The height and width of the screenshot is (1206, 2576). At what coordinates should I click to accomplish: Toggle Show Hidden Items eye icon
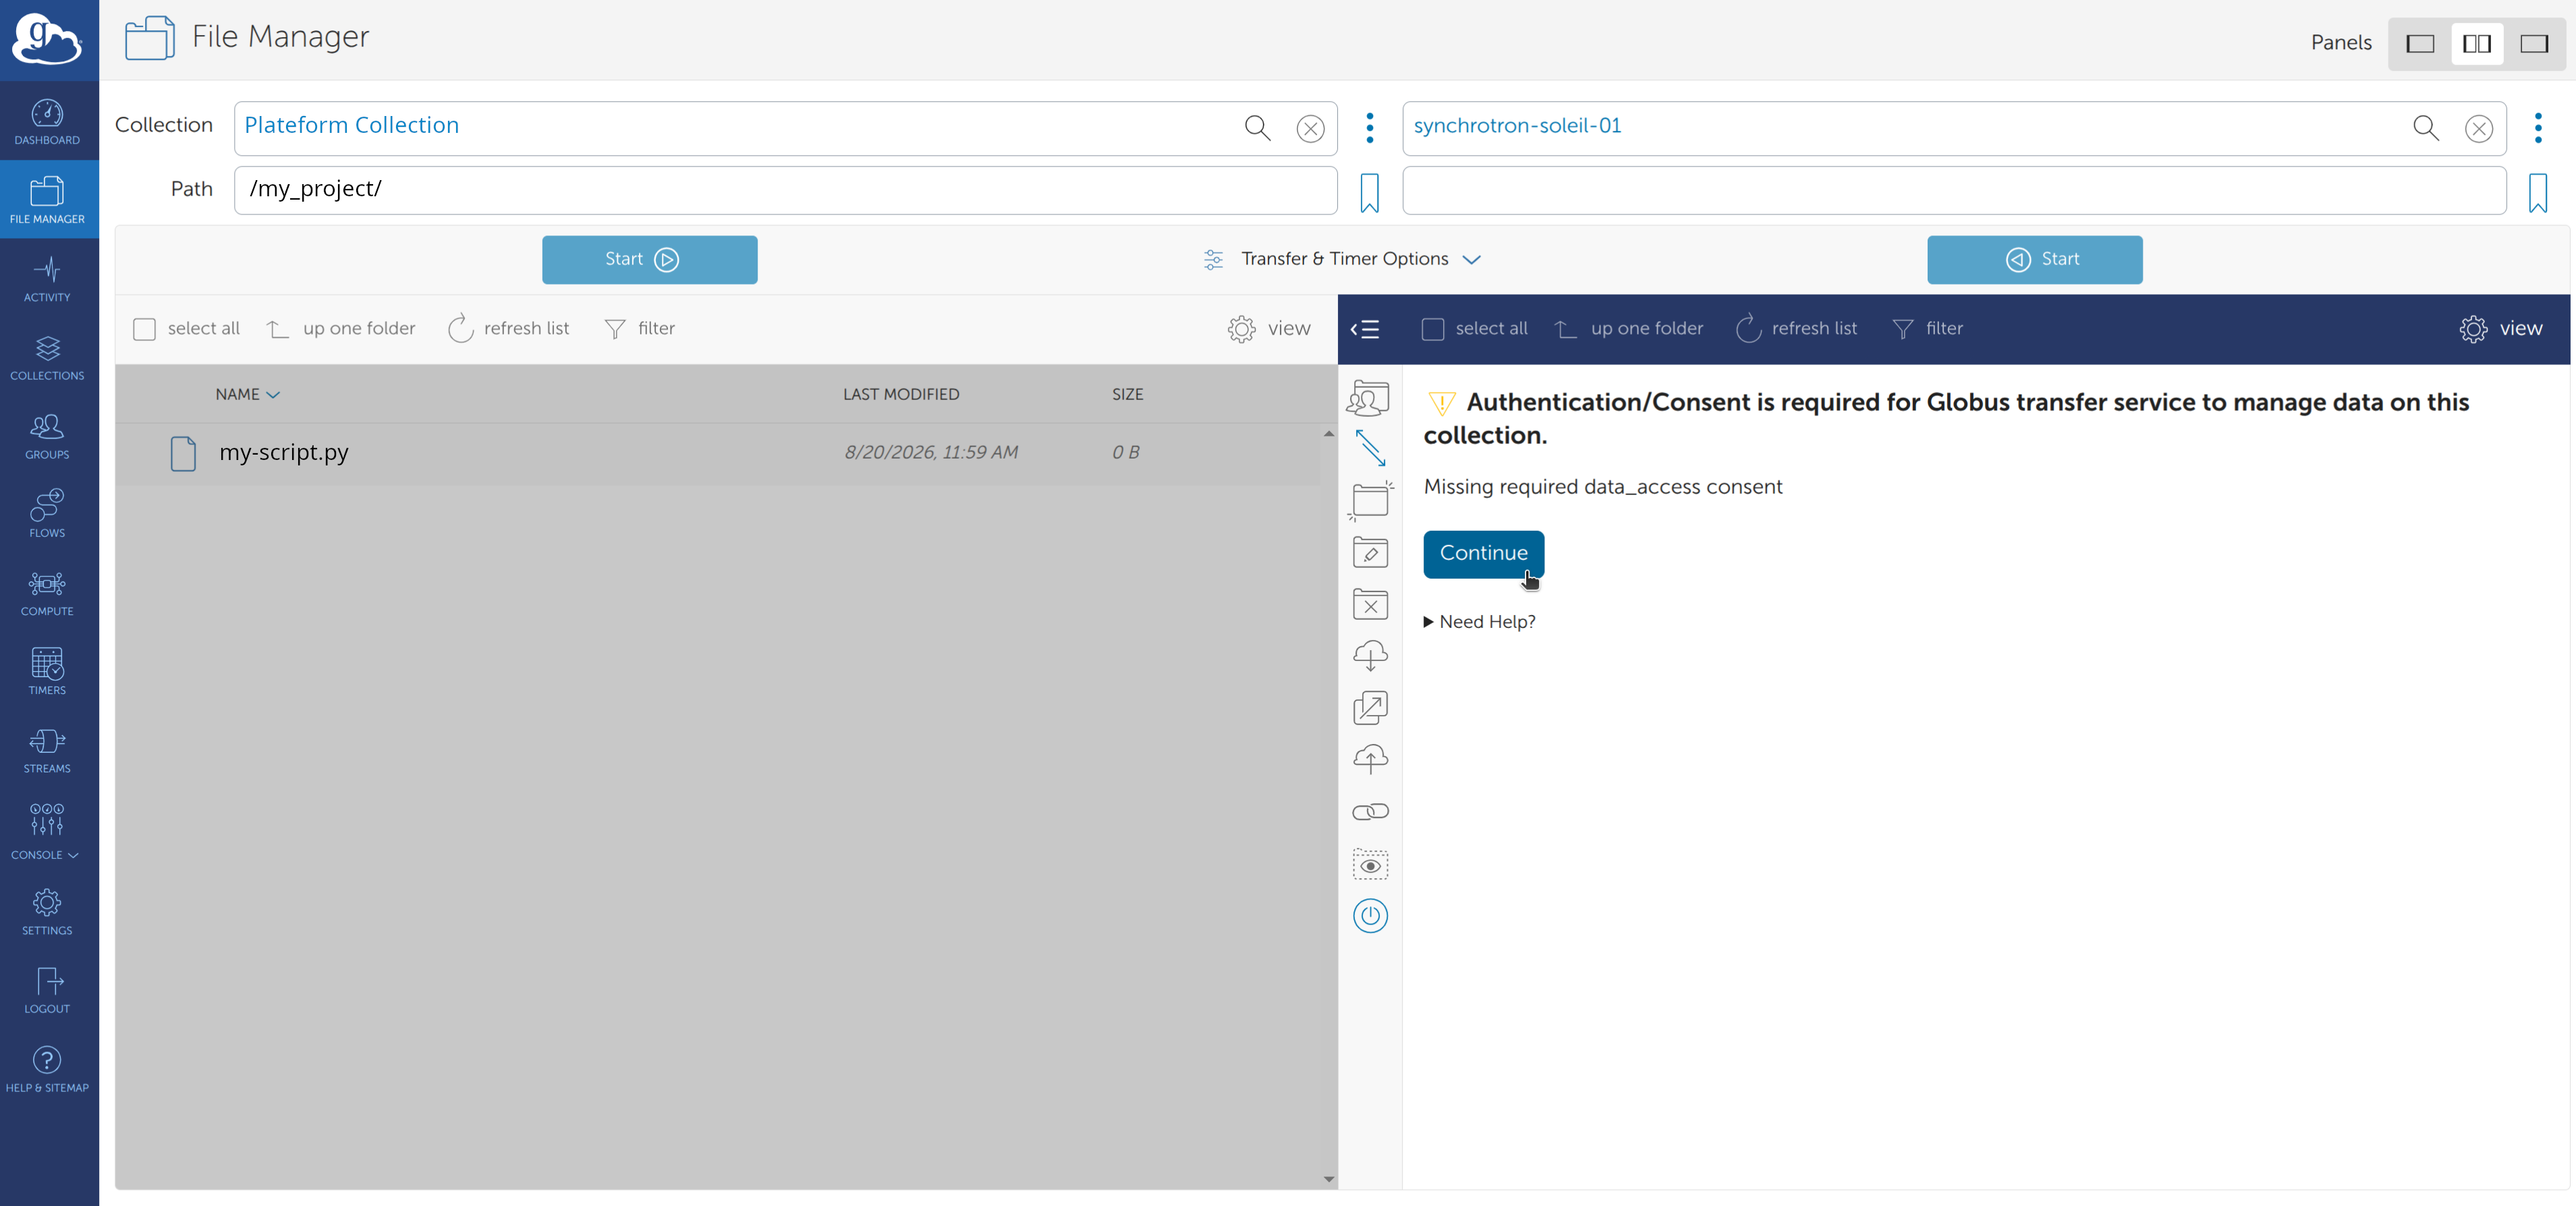[1370, 864]
